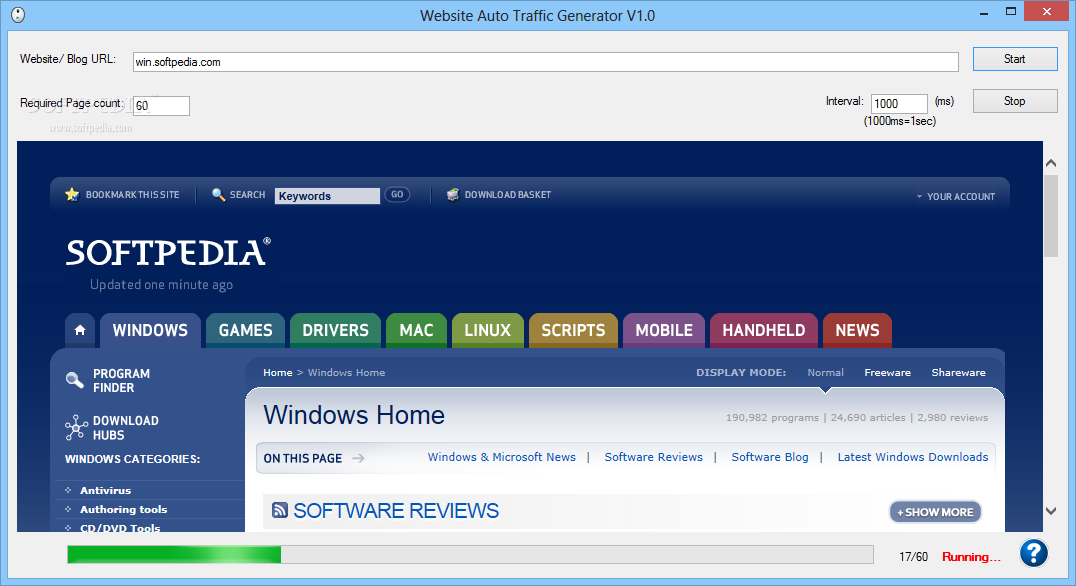
Task: Click the Stop button
Action: click(1015, 101)
